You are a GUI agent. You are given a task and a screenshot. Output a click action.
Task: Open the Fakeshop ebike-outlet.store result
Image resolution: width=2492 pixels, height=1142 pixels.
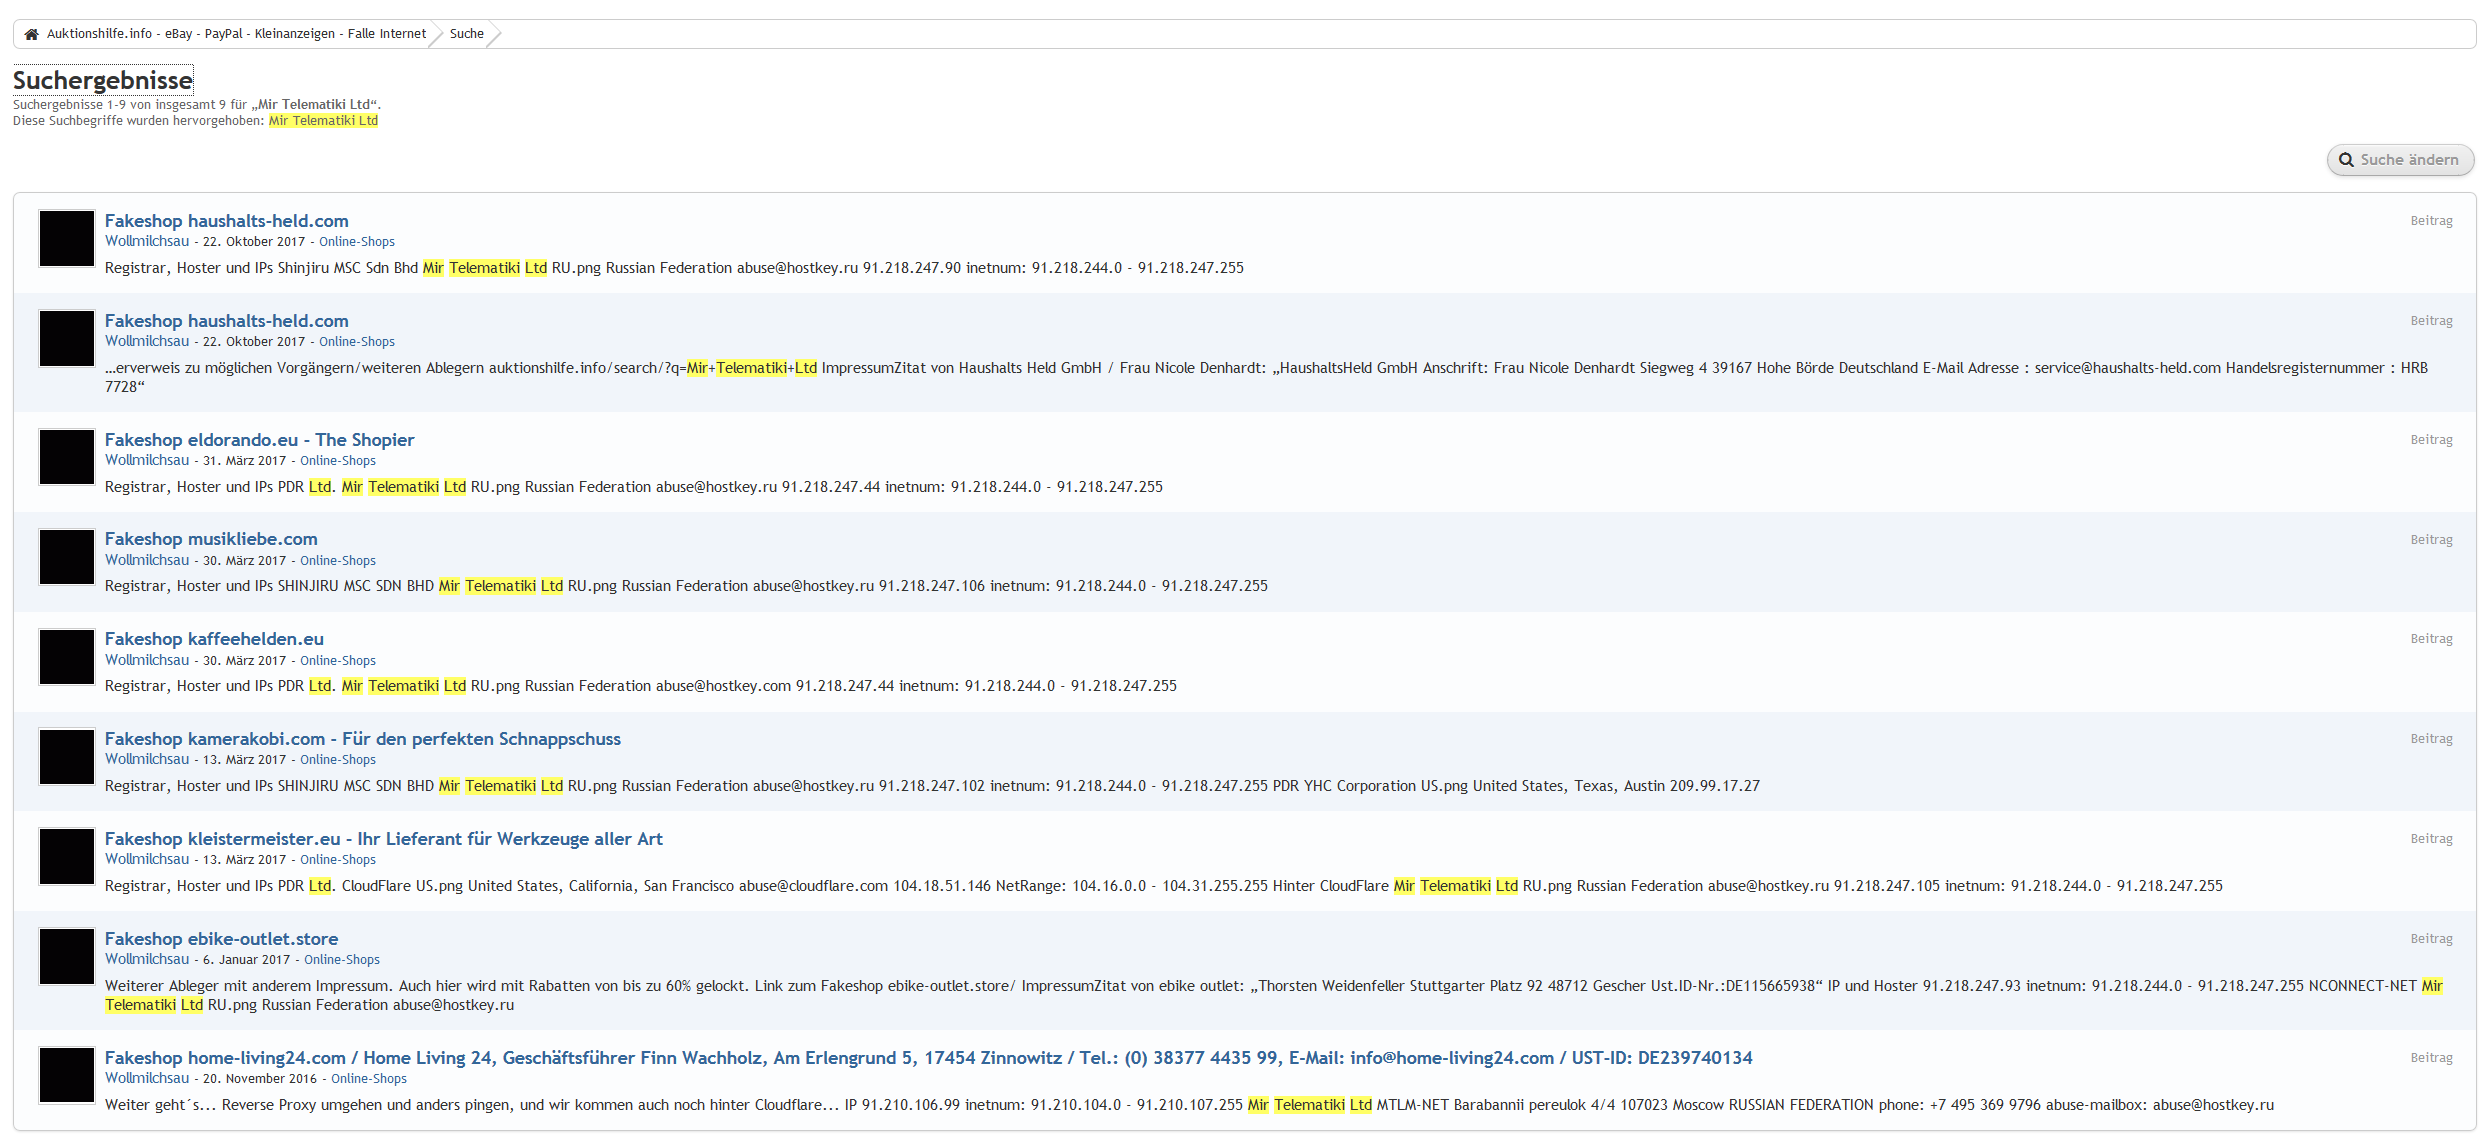pos(221,939)
